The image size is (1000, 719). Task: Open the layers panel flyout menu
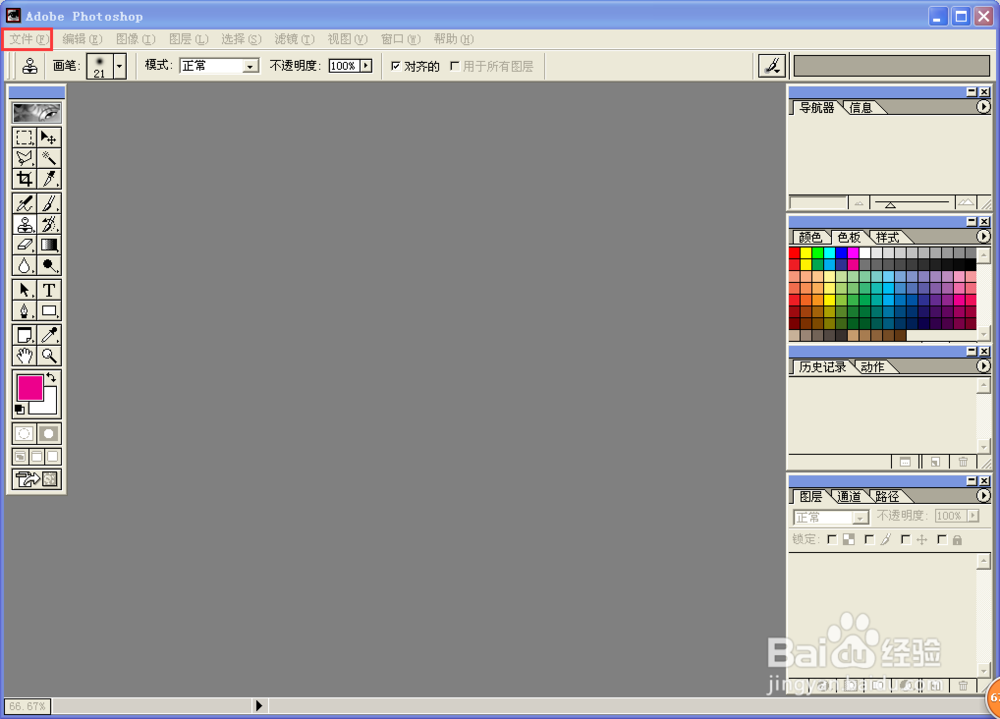(983, 496)
